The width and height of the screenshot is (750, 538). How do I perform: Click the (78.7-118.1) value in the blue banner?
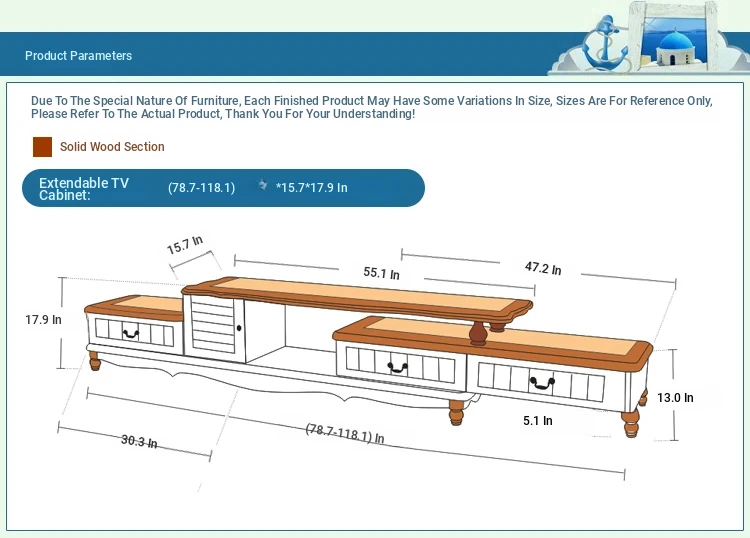coord(201,187)
